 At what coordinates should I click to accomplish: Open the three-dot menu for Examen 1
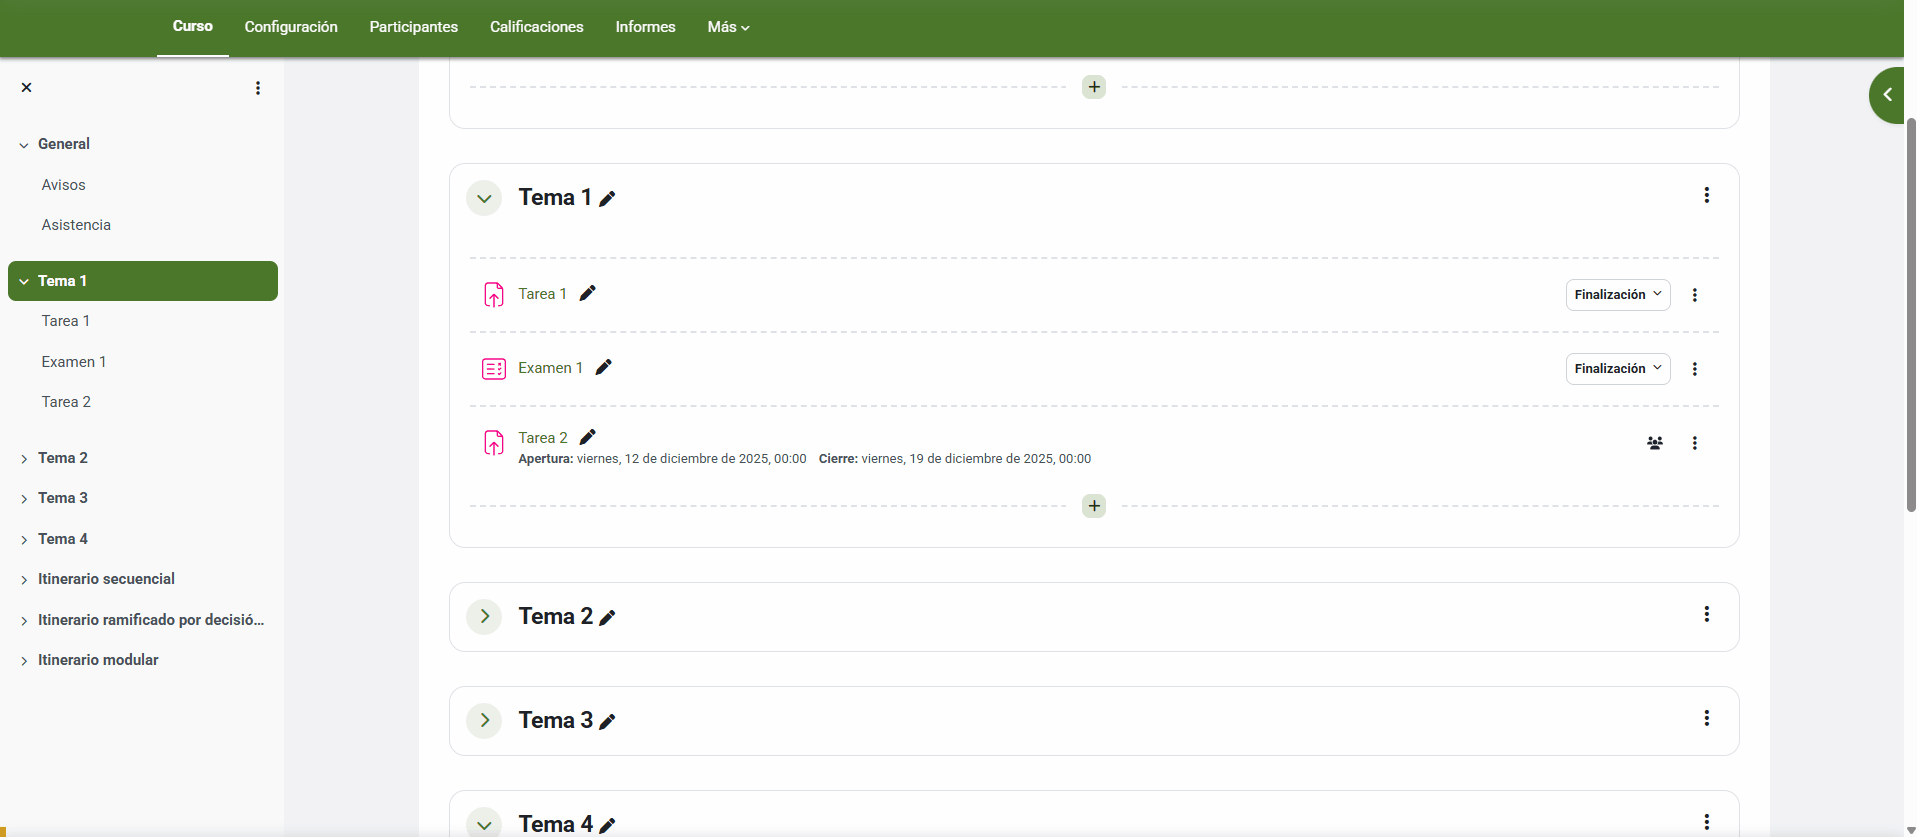(1694, 369)
